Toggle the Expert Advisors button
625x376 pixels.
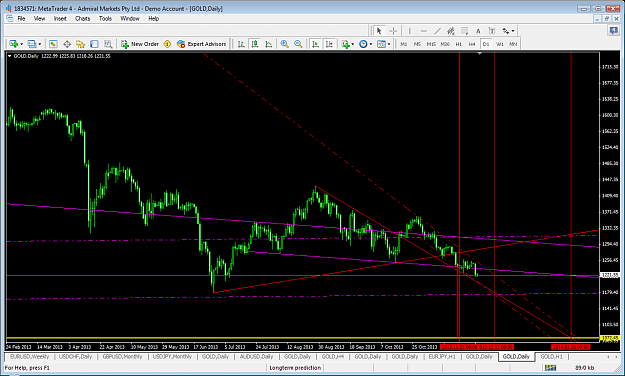click(x=202, y=44)
